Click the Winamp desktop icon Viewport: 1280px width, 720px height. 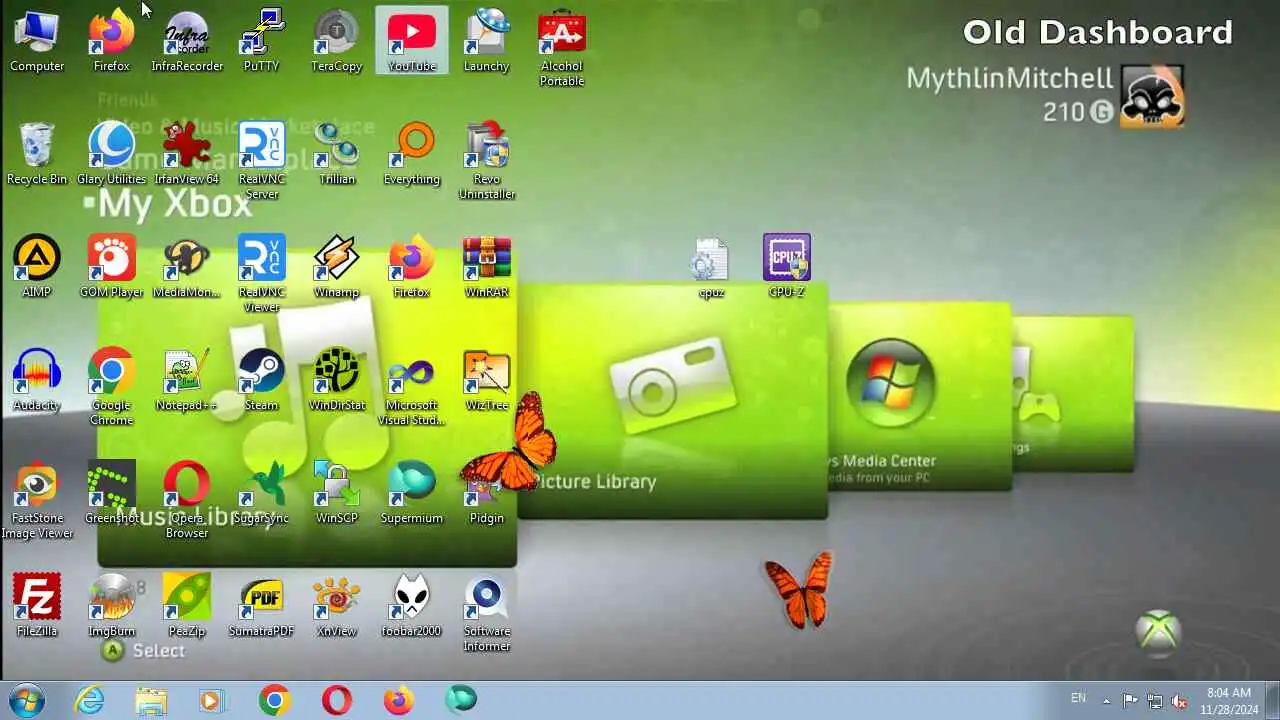coord(337,267)
